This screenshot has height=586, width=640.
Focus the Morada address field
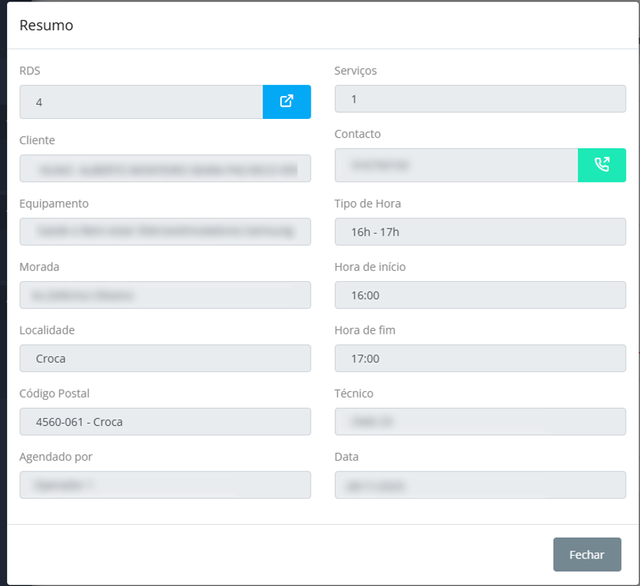coord(165,295)
